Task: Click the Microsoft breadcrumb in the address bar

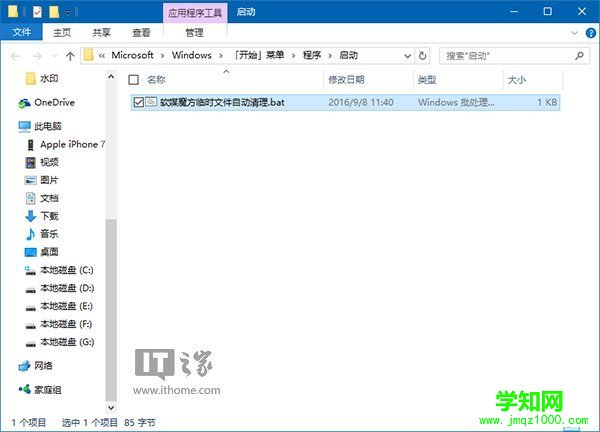Action: pyautogui.click(x=132, y=55)
